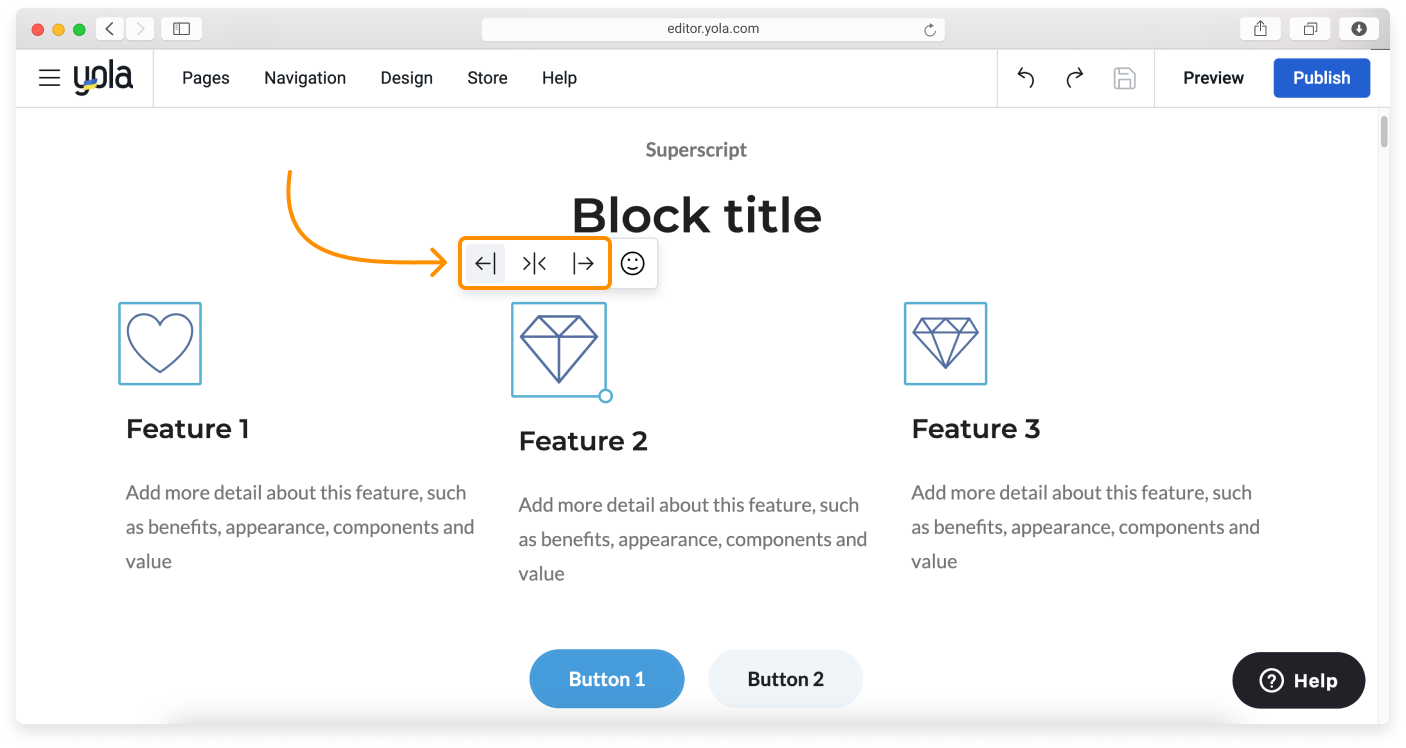Click the Preview button

(x=1213, y=78)
